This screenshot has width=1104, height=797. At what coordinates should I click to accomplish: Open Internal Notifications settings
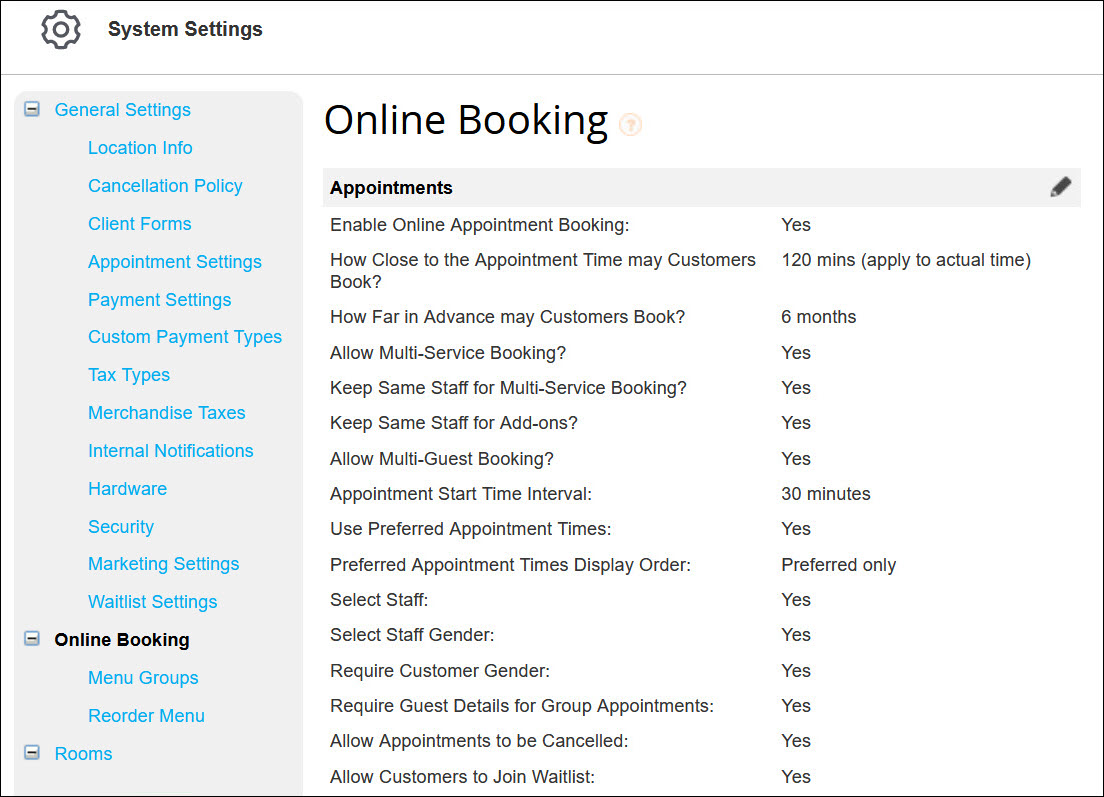[170, 450]
